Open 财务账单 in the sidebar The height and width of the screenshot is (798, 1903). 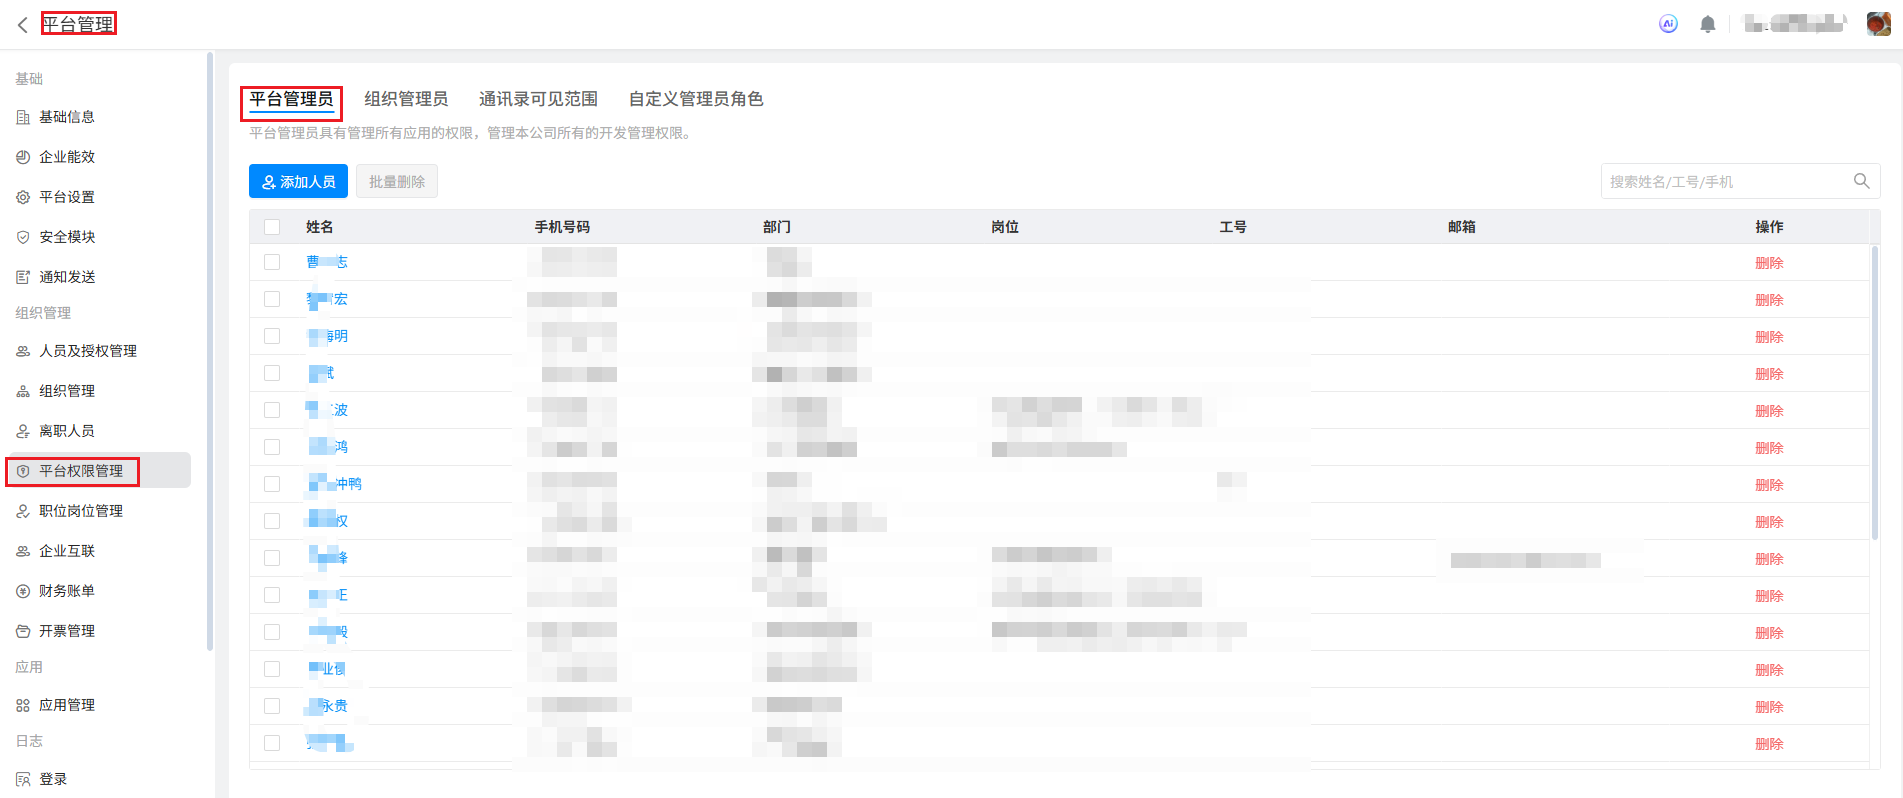click(67, 591)
